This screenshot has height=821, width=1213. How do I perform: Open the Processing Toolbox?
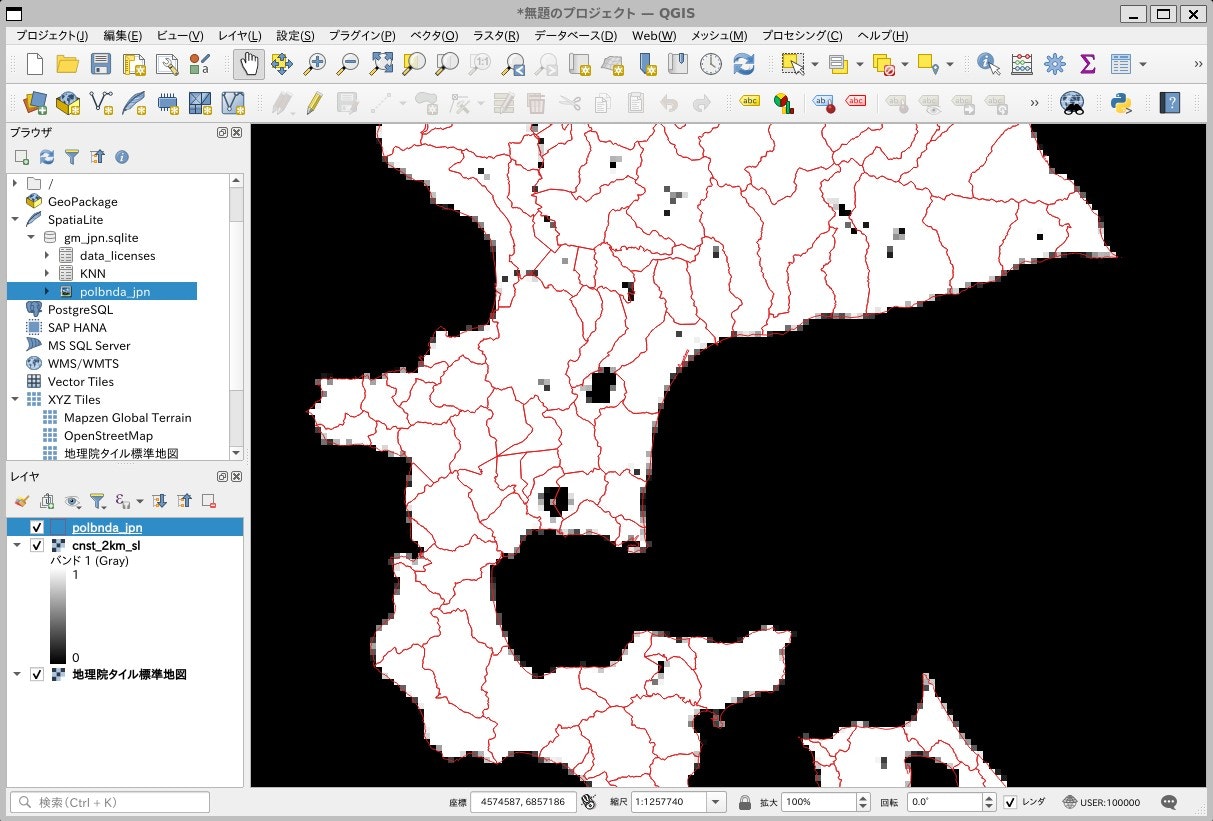pyautogui.click(x=1054, y=63)
